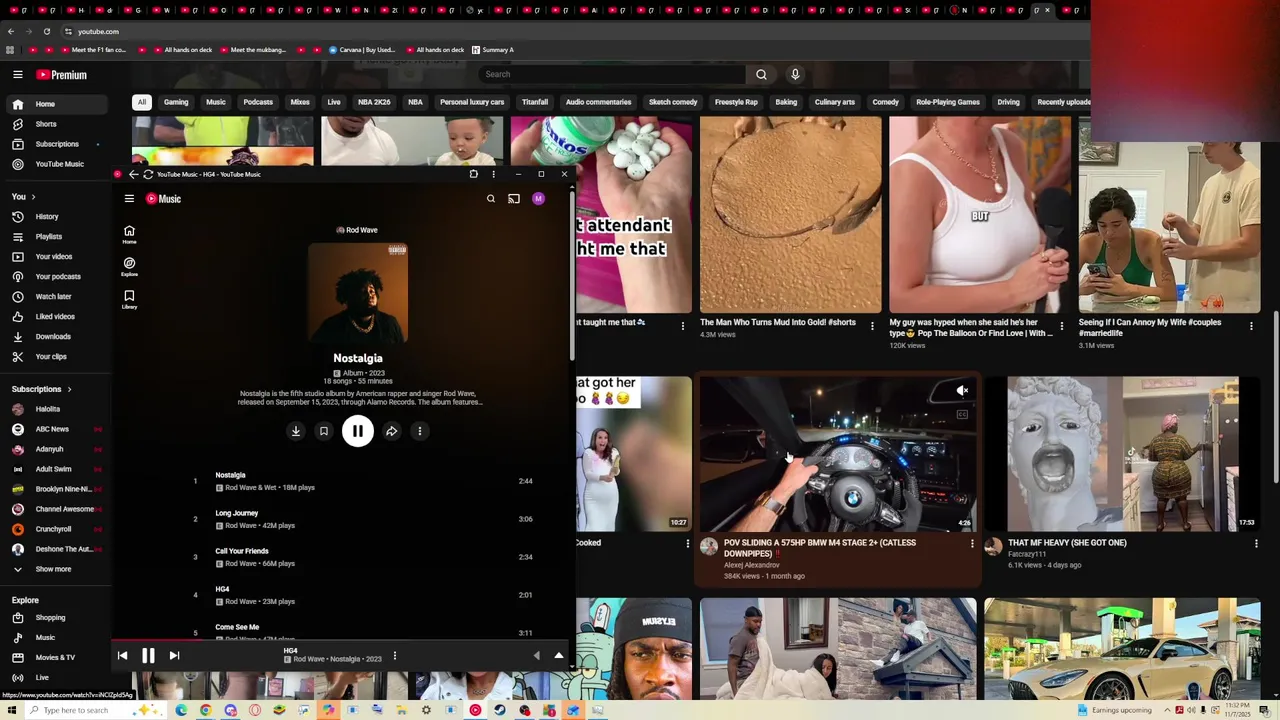Select the Role-Playing Games chip

pos(948,102)
